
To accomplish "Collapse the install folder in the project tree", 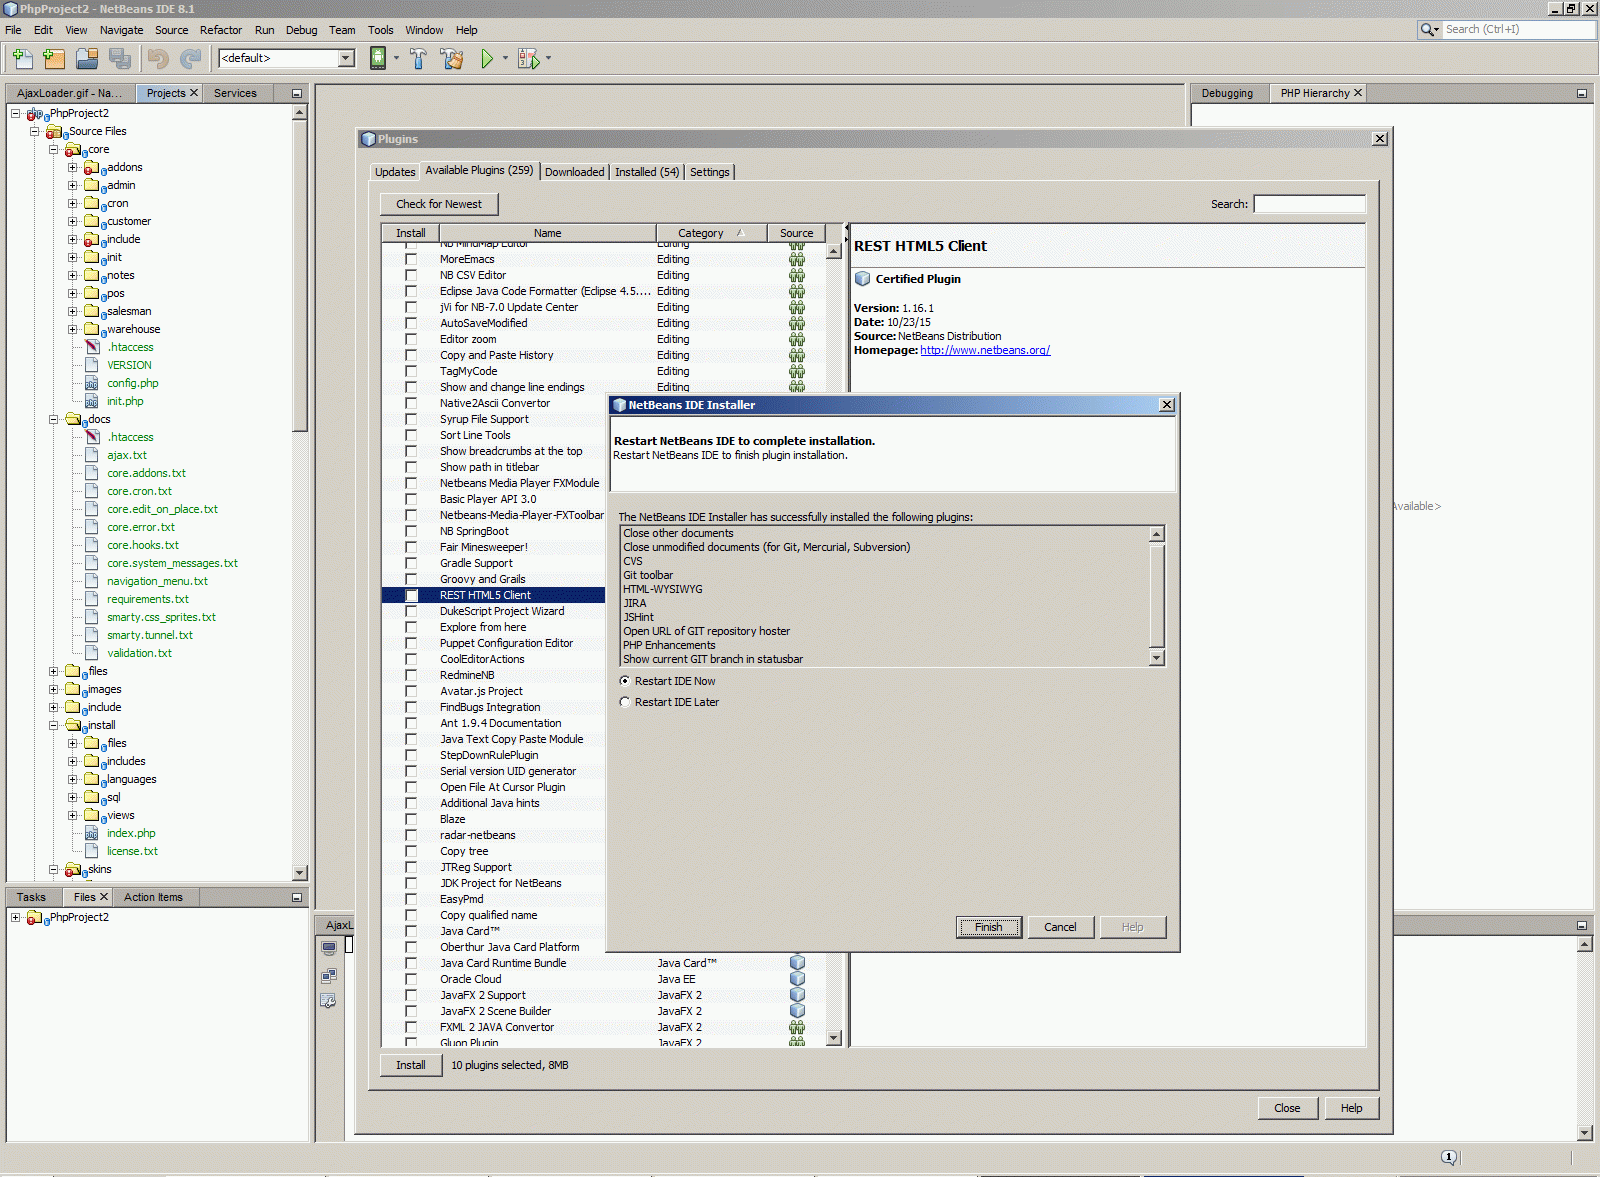I will pos(53,726).
